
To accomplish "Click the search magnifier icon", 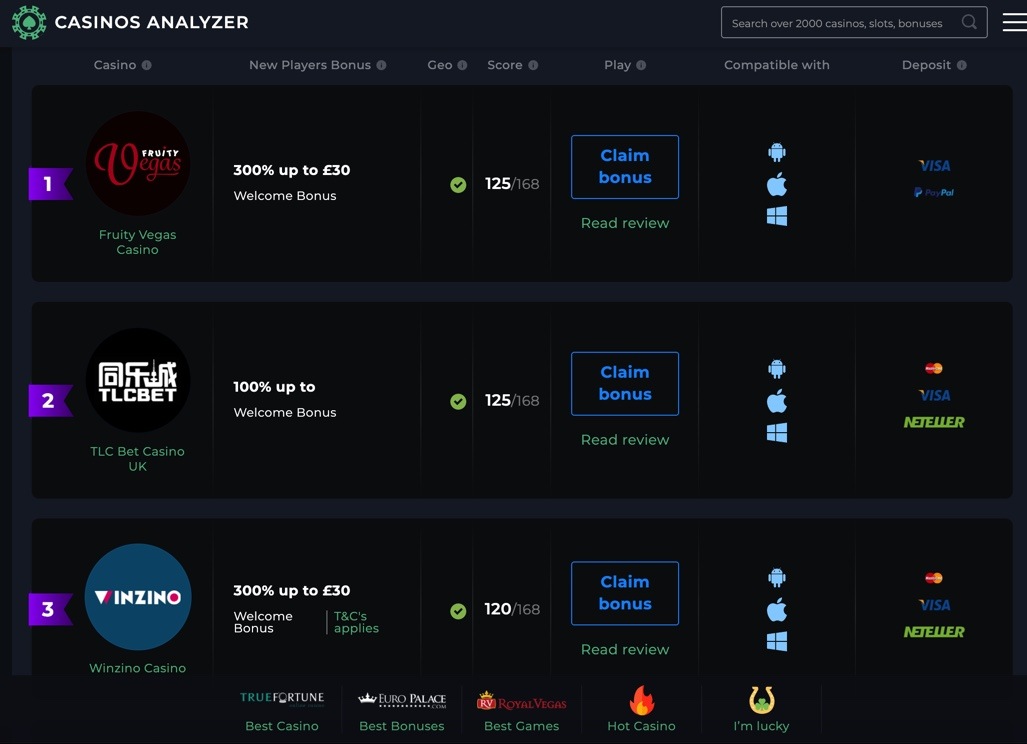I will coord(969,22).
